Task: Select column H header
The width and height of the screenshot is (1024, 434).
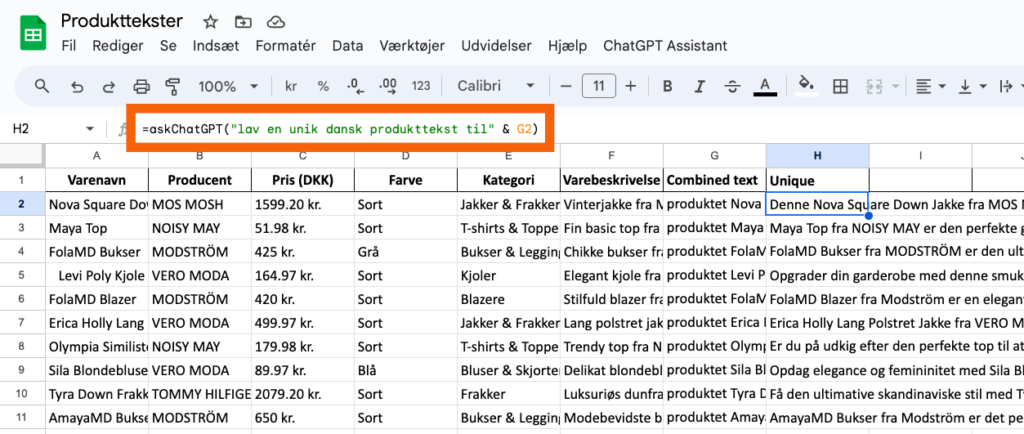Action: coord(817,156)
